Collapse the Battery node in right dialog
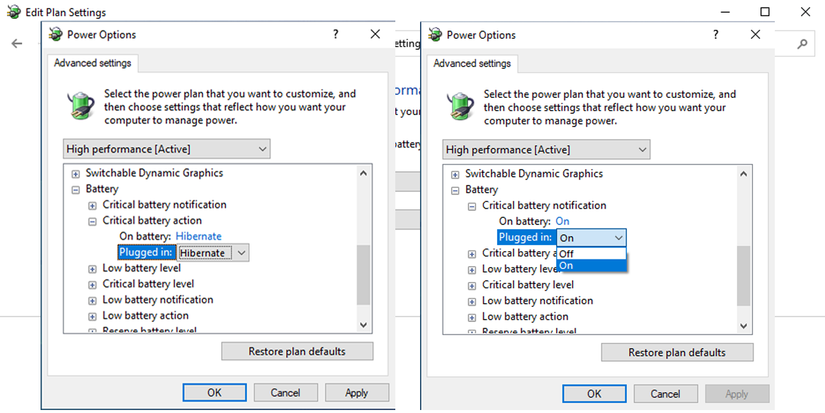825x413 pixels. click(x=455, y=190)
